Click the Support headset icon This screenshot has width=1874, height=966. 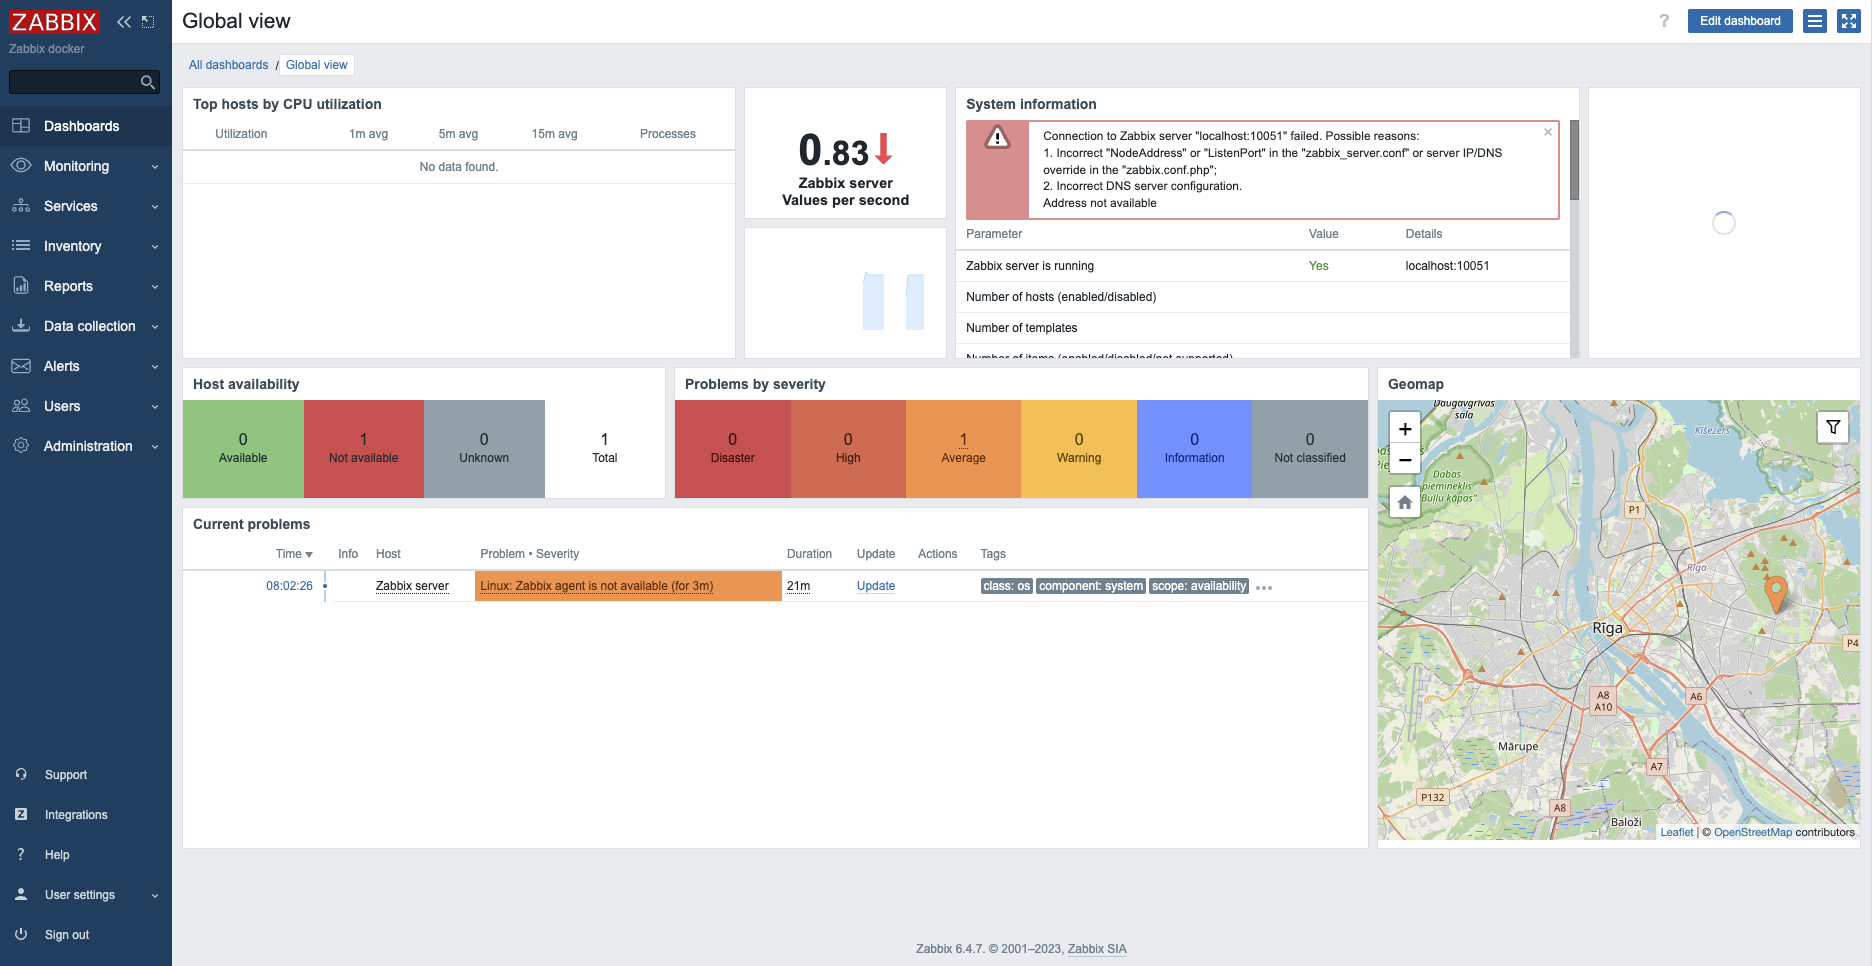(x=21, y=775)
